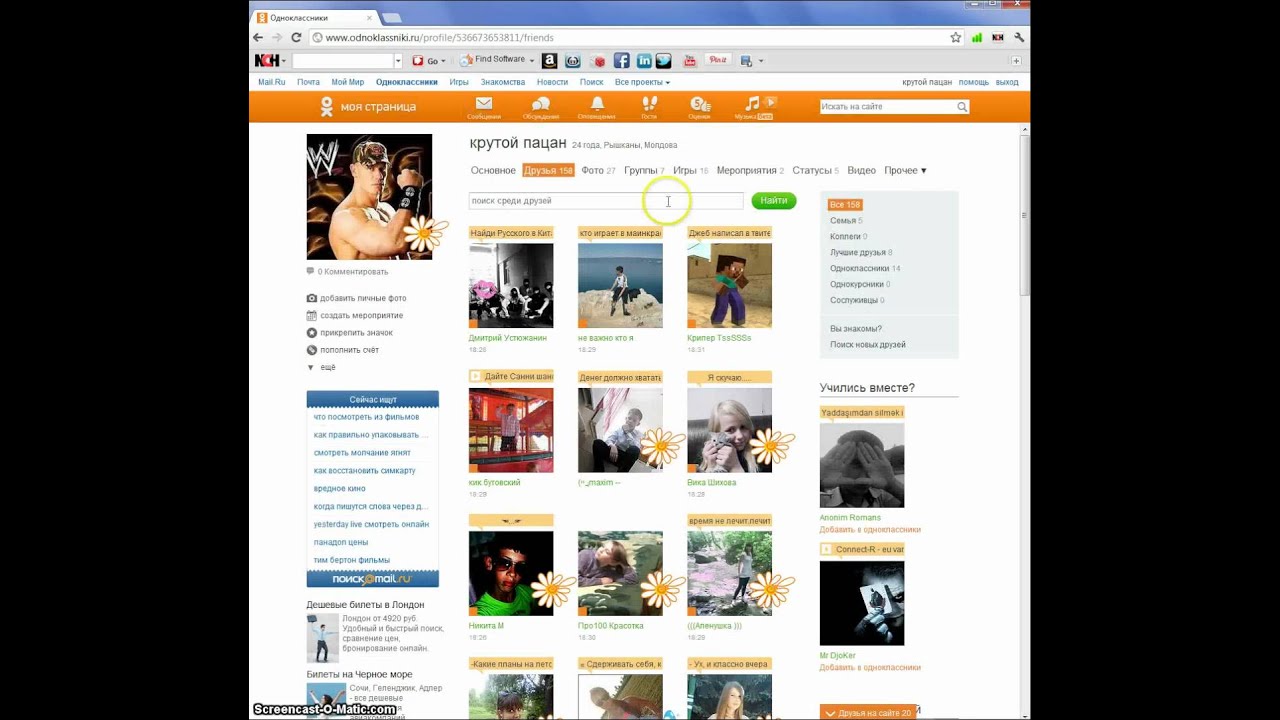Open toolbar options dropdown after Pin it
Viewport: 1280px width, 720px height.
761,61
